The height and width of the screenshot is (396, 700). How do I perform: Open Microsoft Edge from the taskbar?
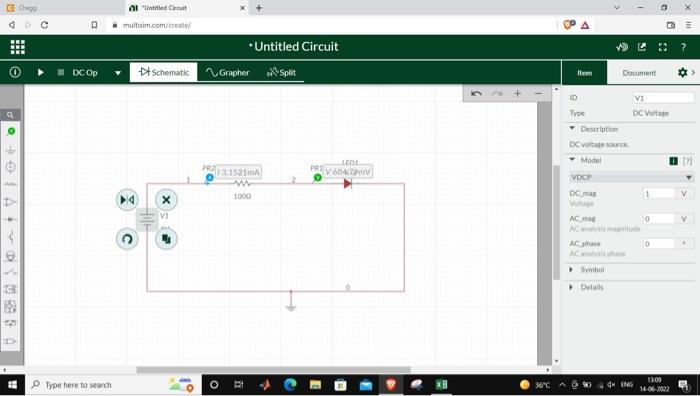click(290, 384)
